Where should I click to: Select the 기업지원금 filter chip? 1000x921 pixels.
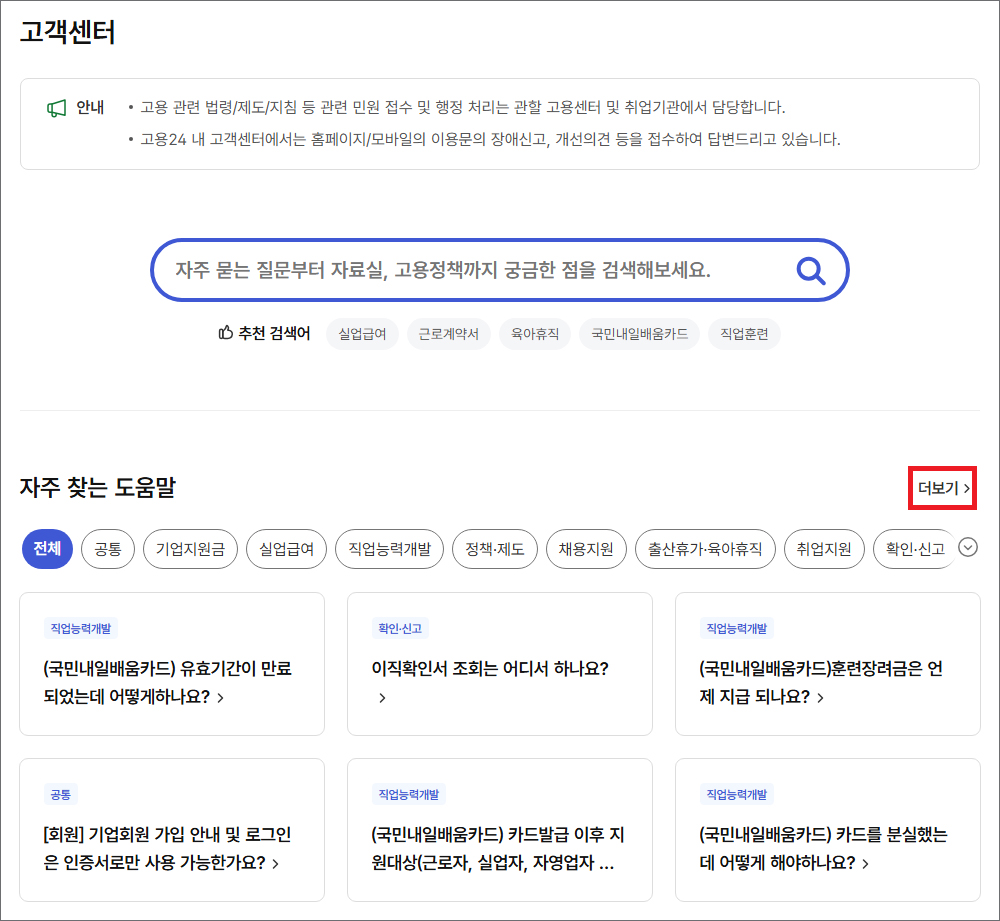pyautogui.click(x=190, y=548)
